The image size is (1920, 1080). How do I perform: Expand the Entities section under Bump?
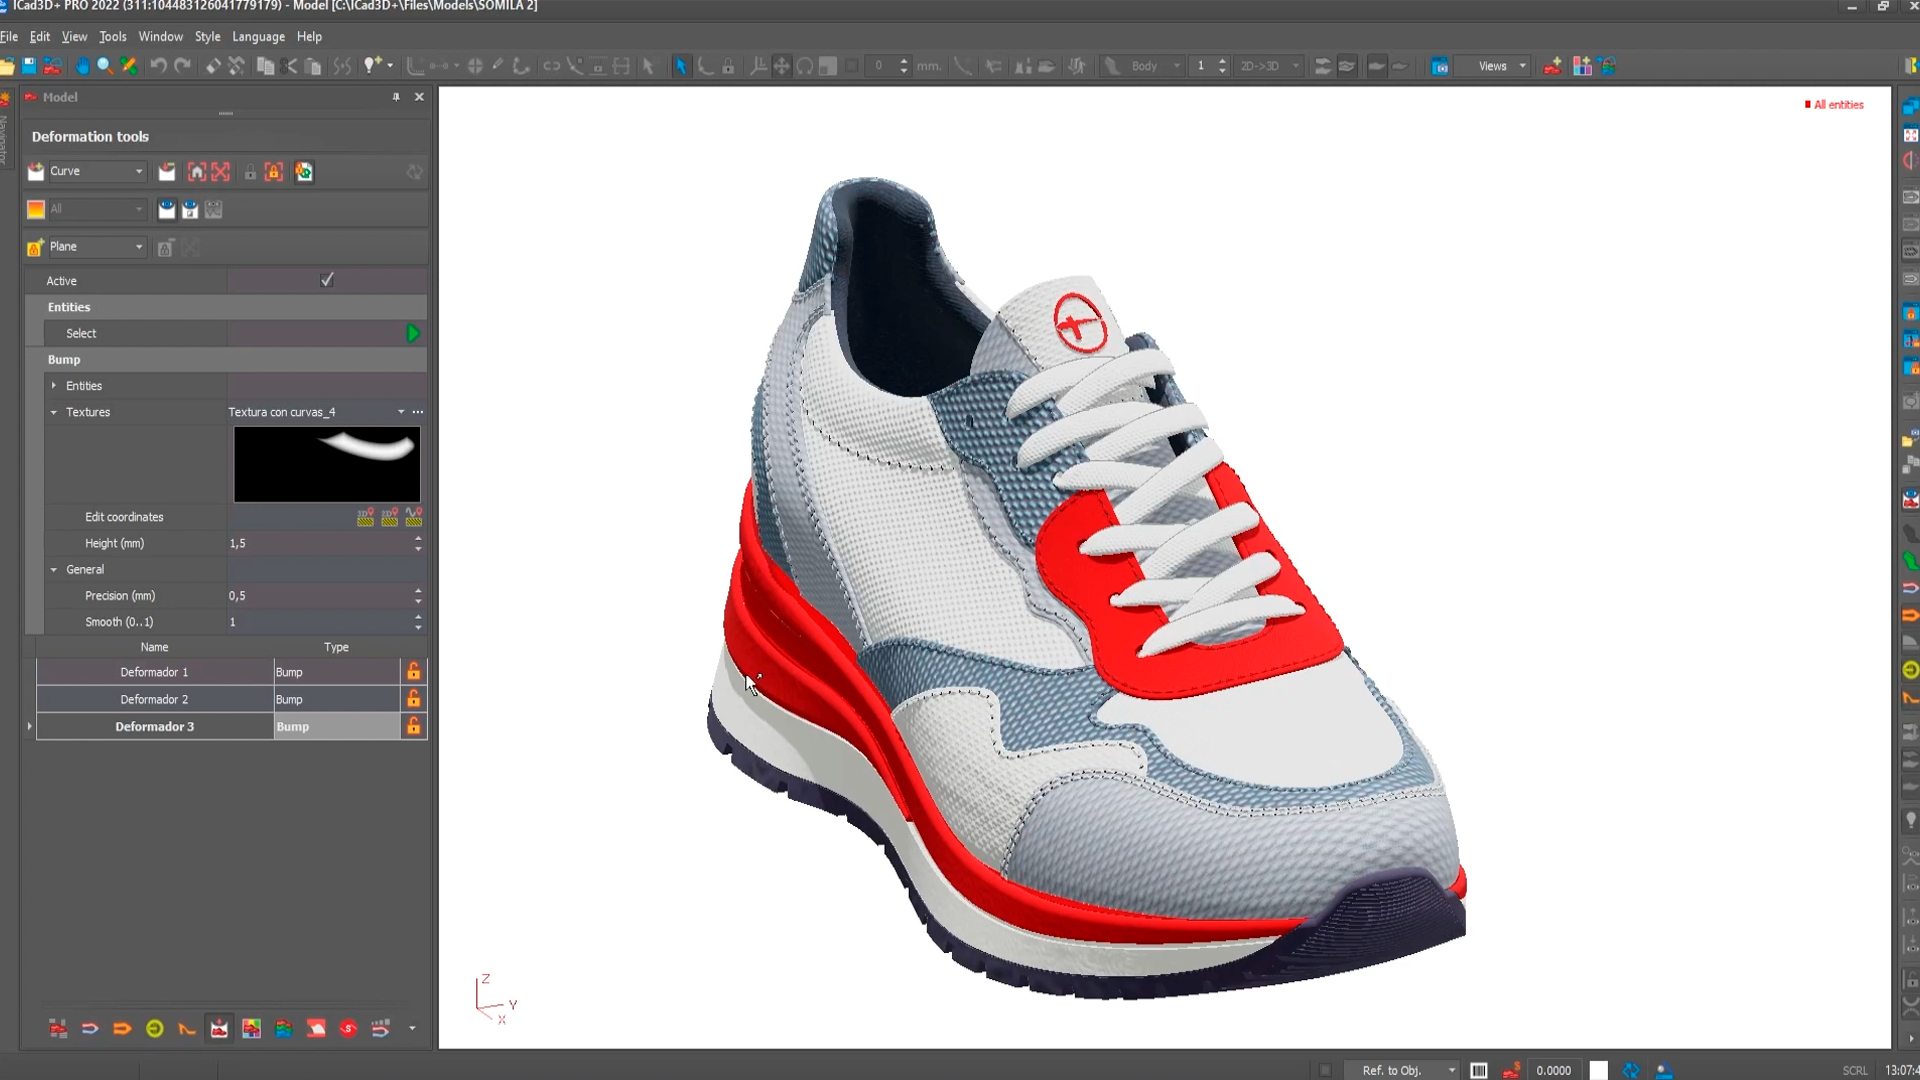point(54,385)
